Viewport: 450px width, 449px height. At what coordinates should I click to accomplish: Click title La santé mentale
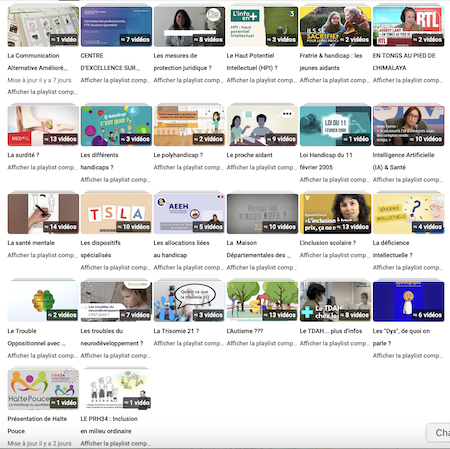point(31,243)
